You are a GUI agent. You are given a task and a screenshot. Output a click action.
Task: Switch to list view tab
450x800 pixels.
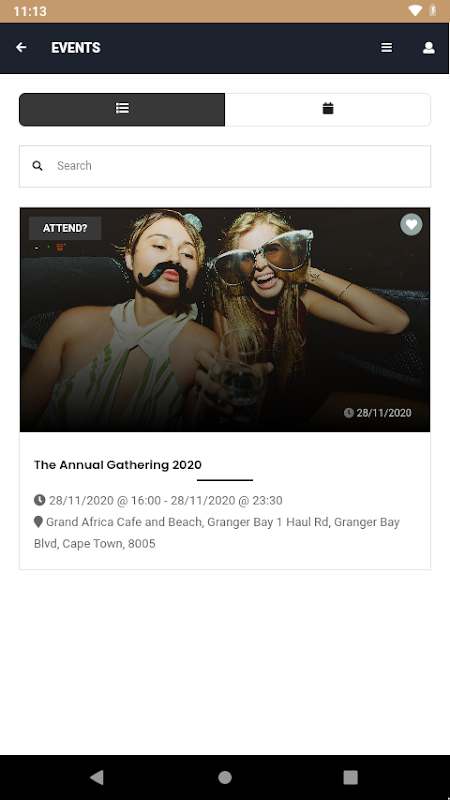122,109
